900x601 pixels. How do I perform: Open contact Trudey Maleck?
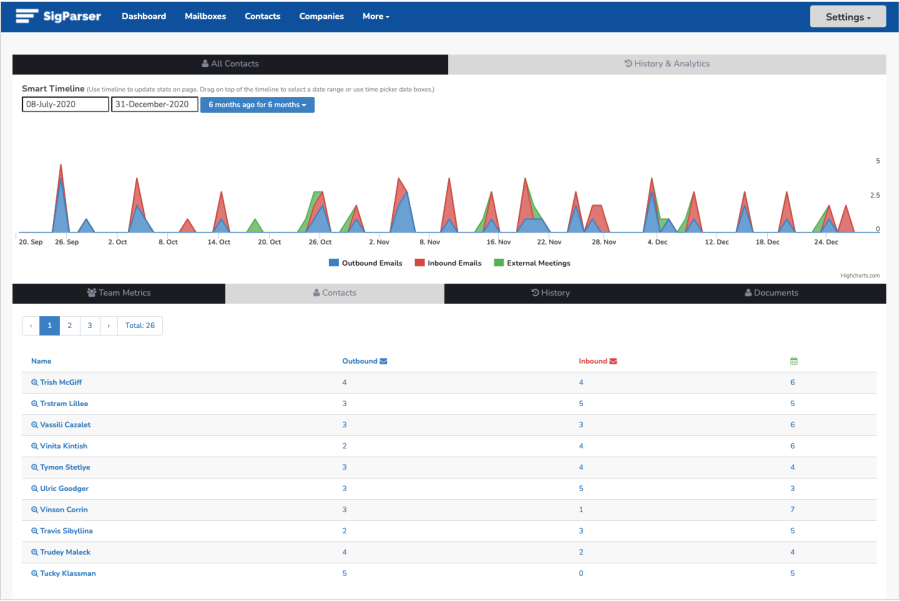pos(65,552)
